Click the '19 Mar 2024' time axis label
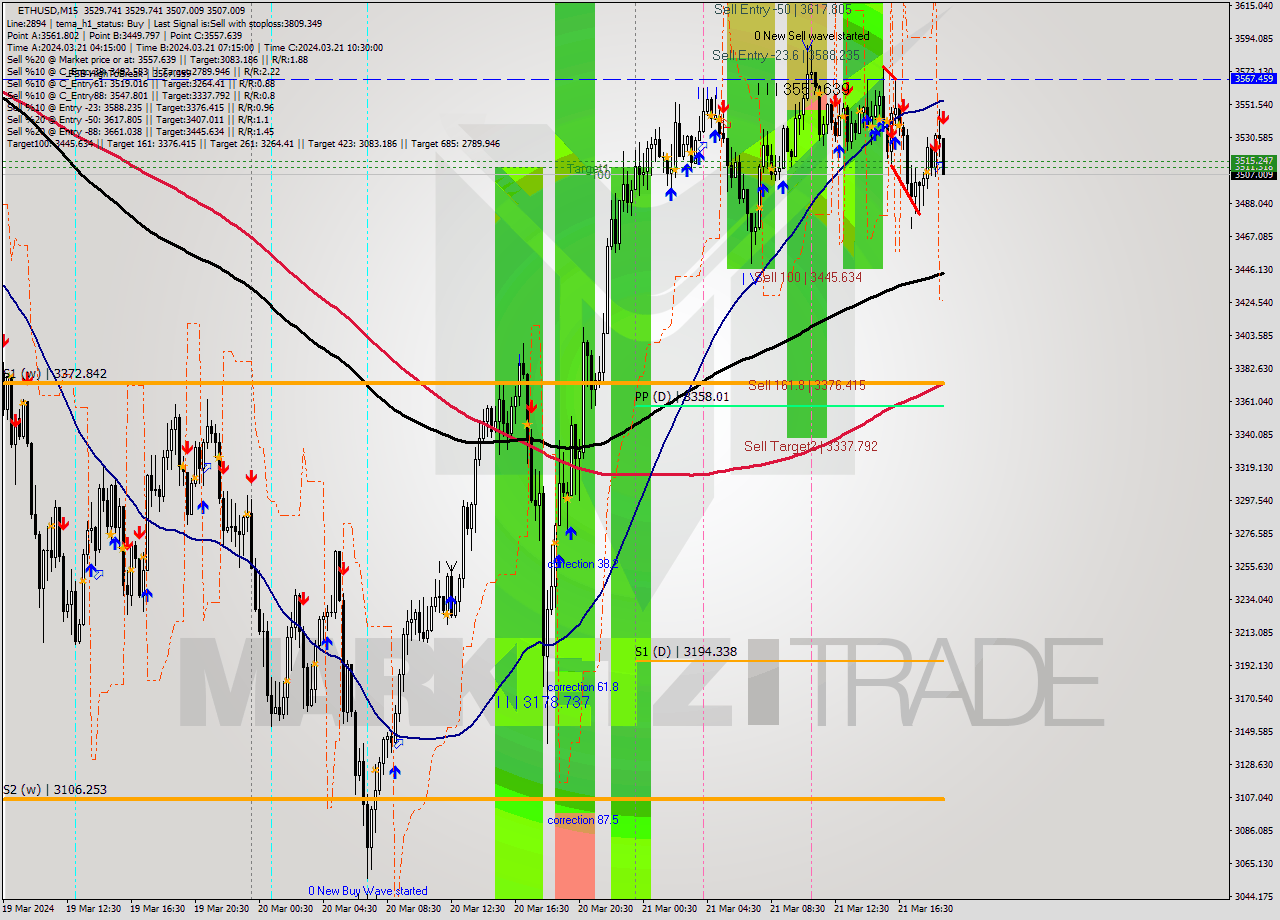The width and height of the screenshot is (1280, 920). pyautogui.click(x=30, y=909)
